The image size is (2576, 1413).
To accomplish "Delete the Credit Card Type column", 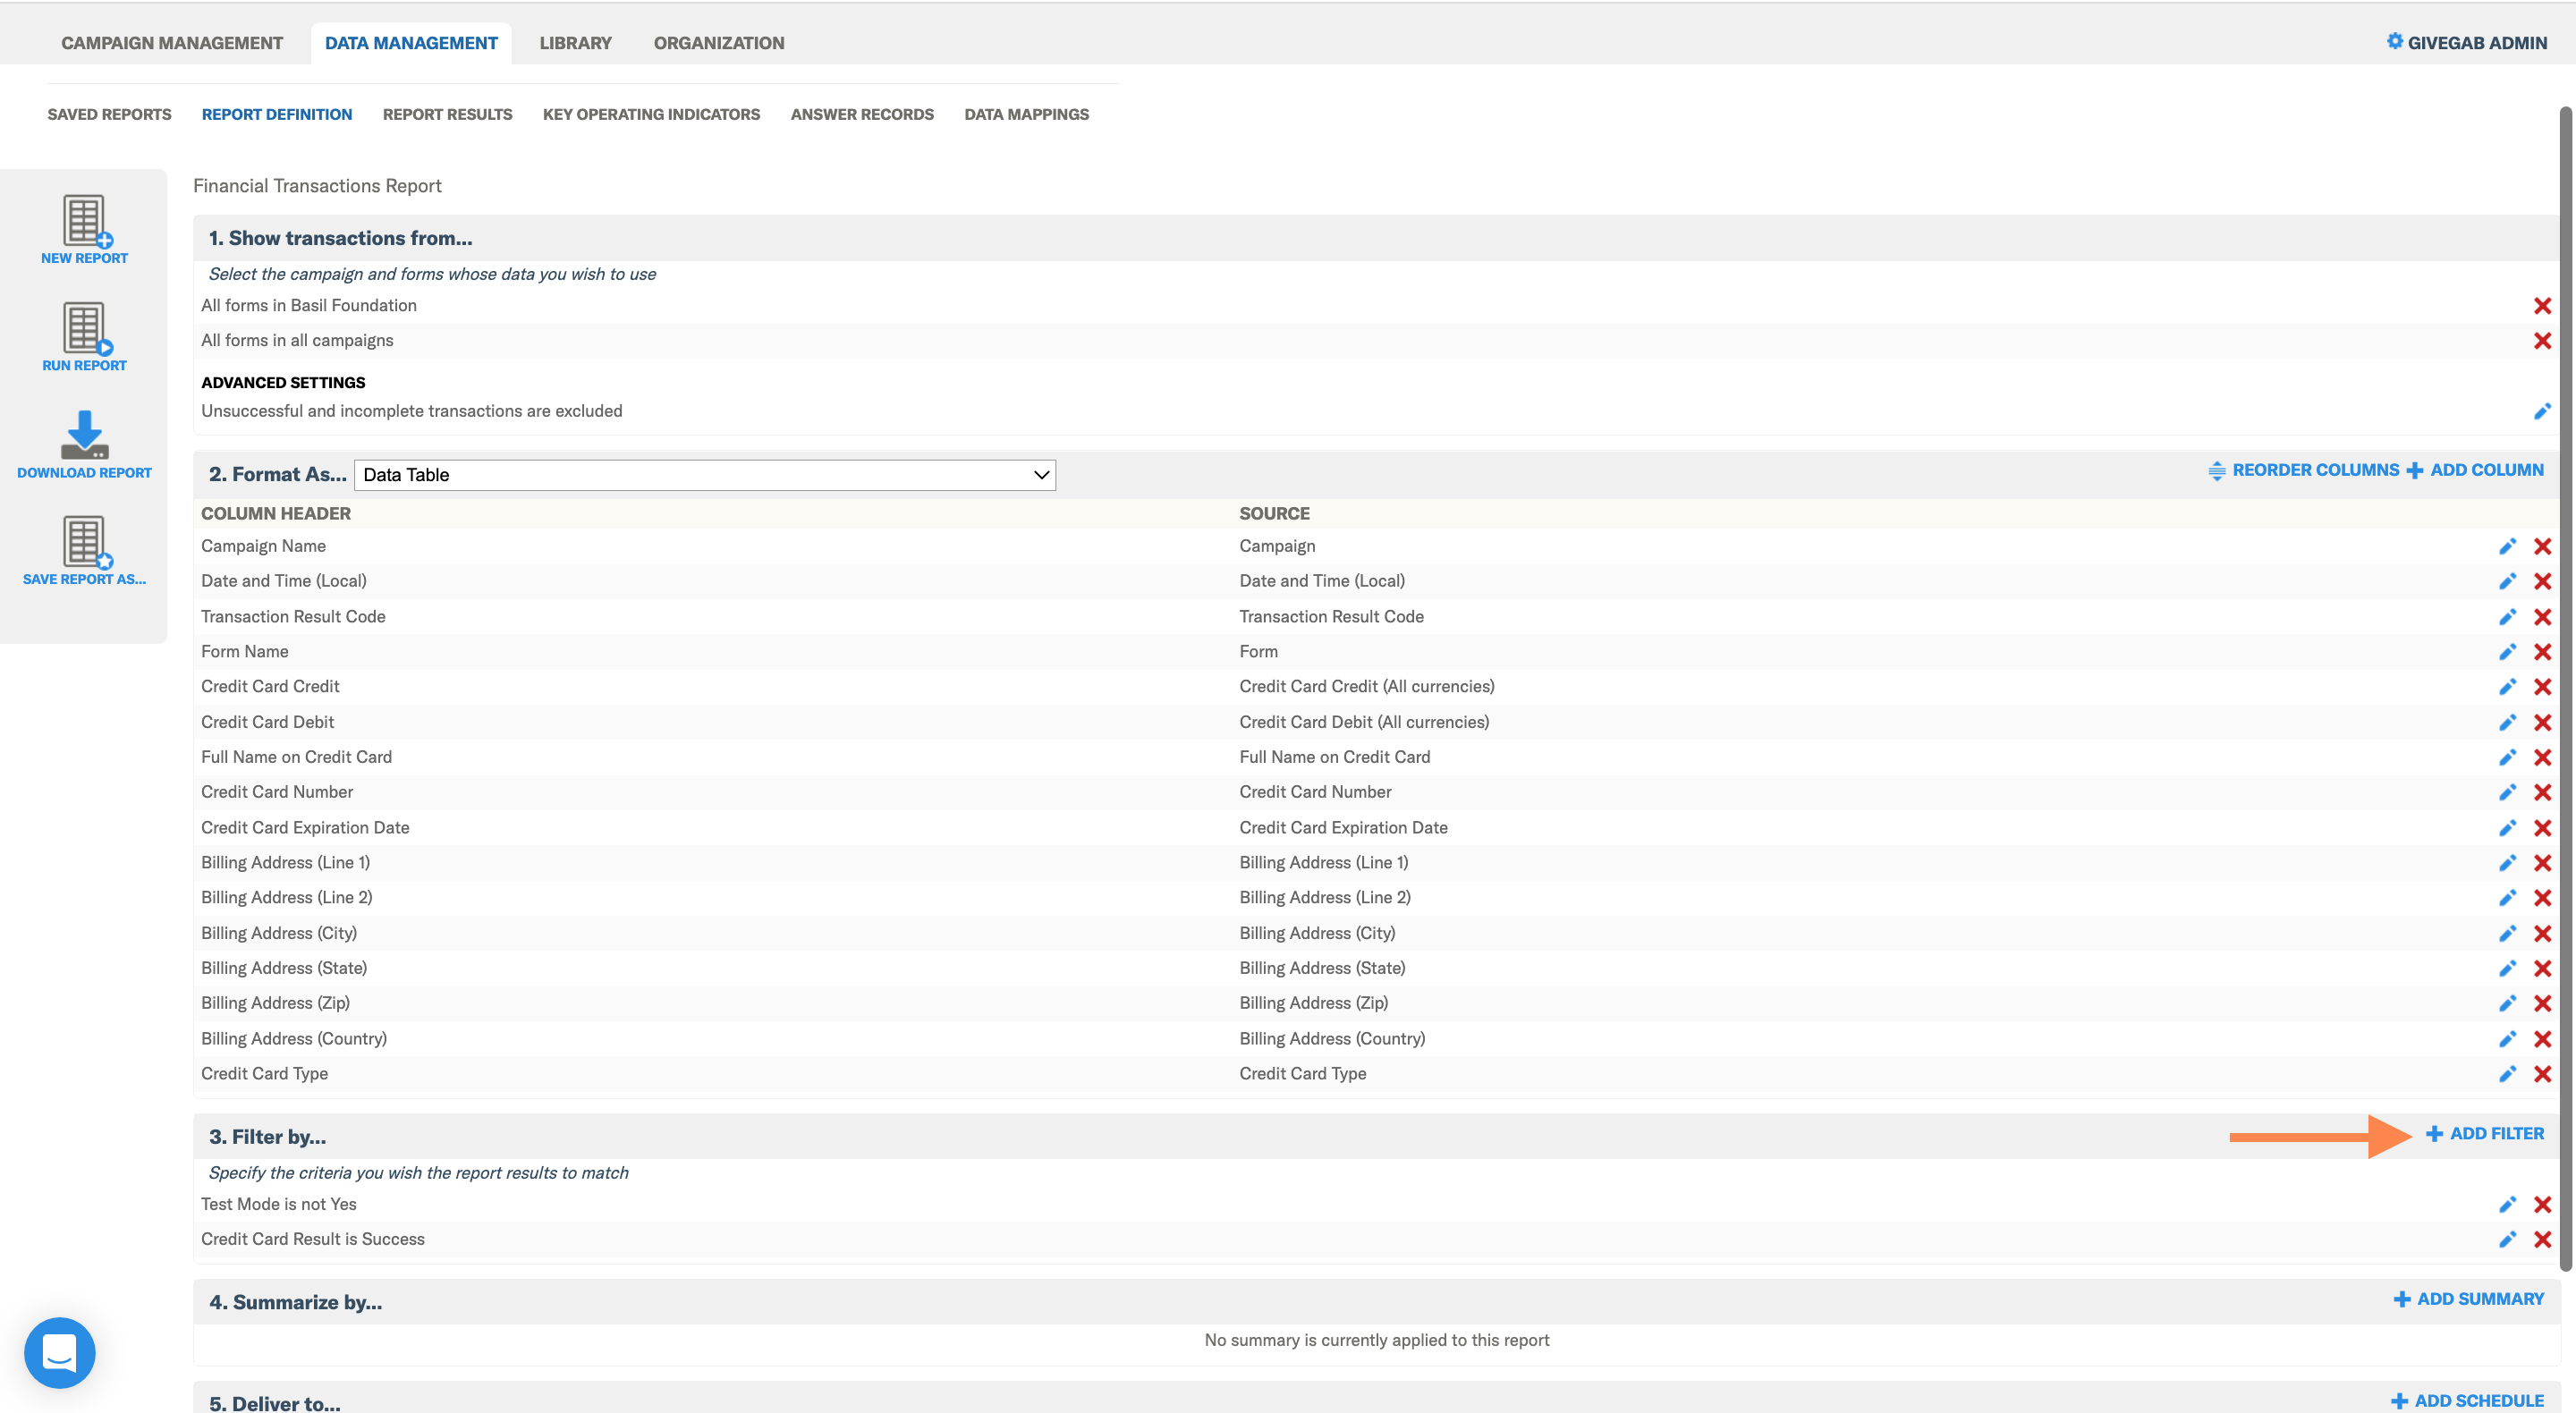I will click(2542, 1074).
